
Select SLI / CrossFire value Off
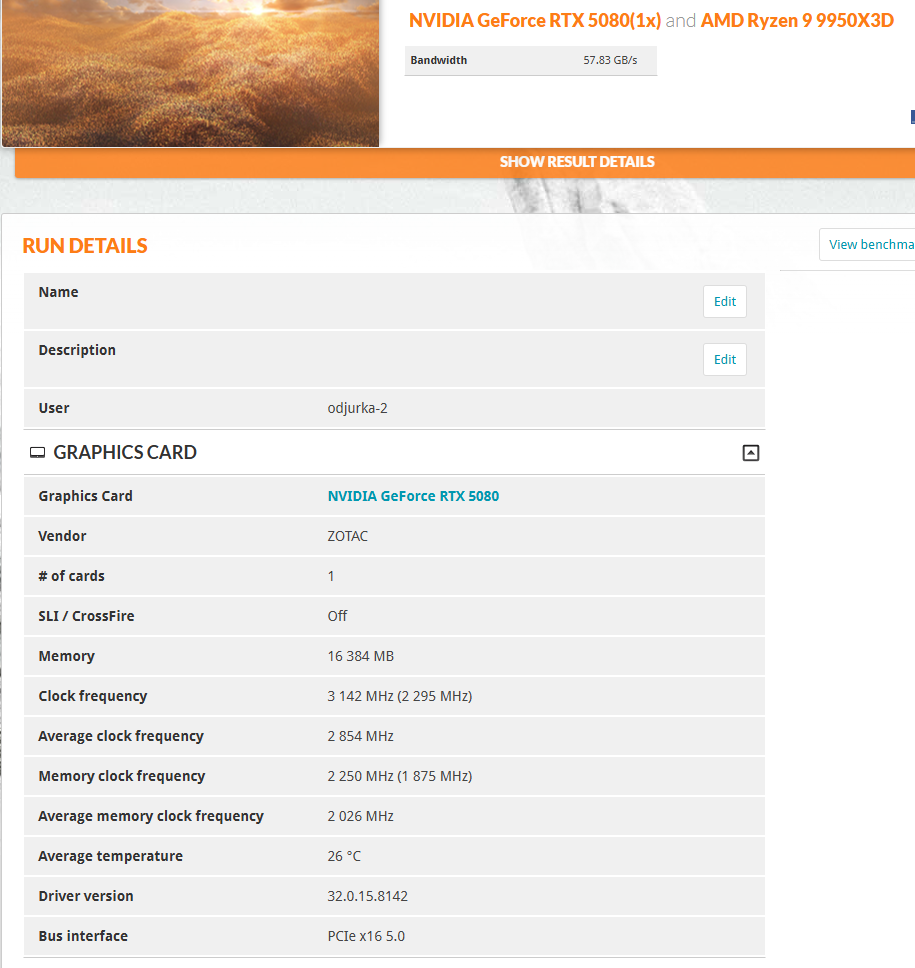pyautogui.click(x=337, y=615)
